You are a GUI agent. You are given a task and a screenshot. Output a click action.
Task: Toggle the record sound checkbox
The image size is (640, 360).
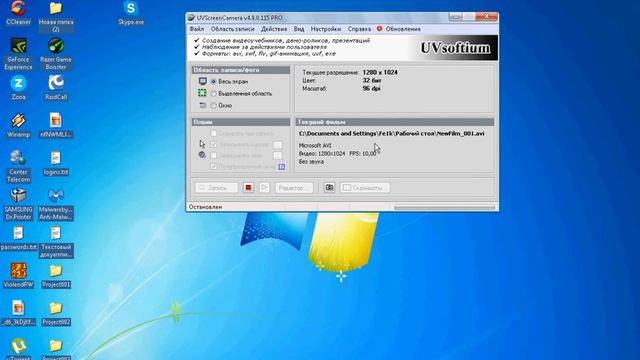[x=213, y=155]
